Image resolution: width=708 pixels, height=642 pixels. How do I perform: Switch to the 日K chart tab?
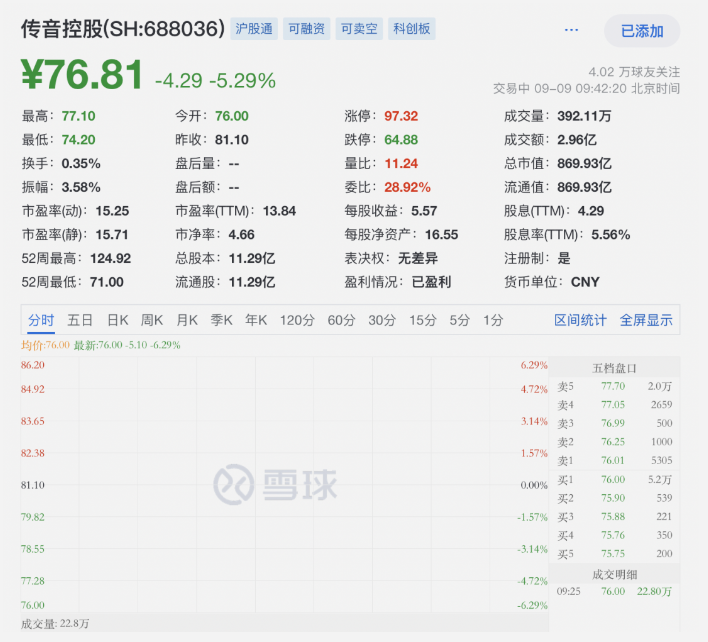click(118, 320)
